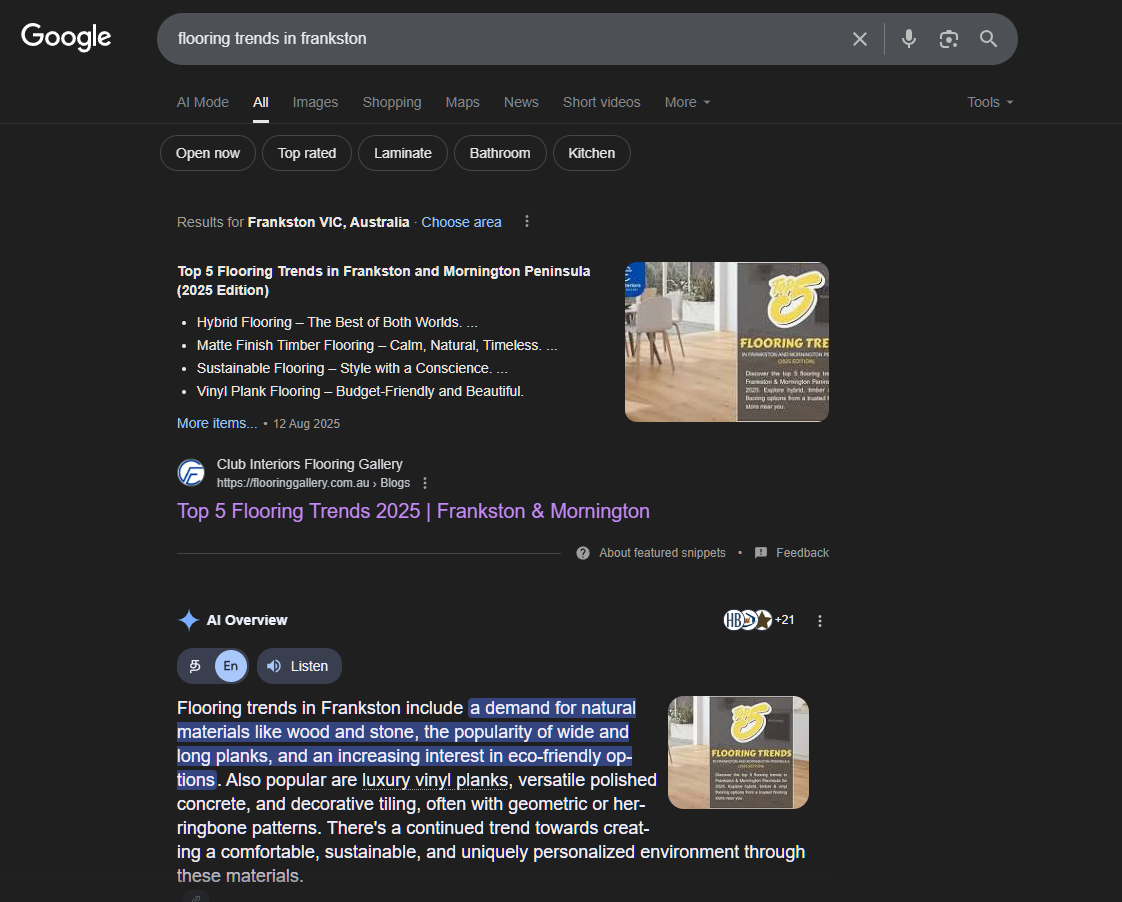Image resolution: width=1122 pixels, height=902 pixels.
Task: Apply the Kitchen filter chip
Action: point(591,153)
